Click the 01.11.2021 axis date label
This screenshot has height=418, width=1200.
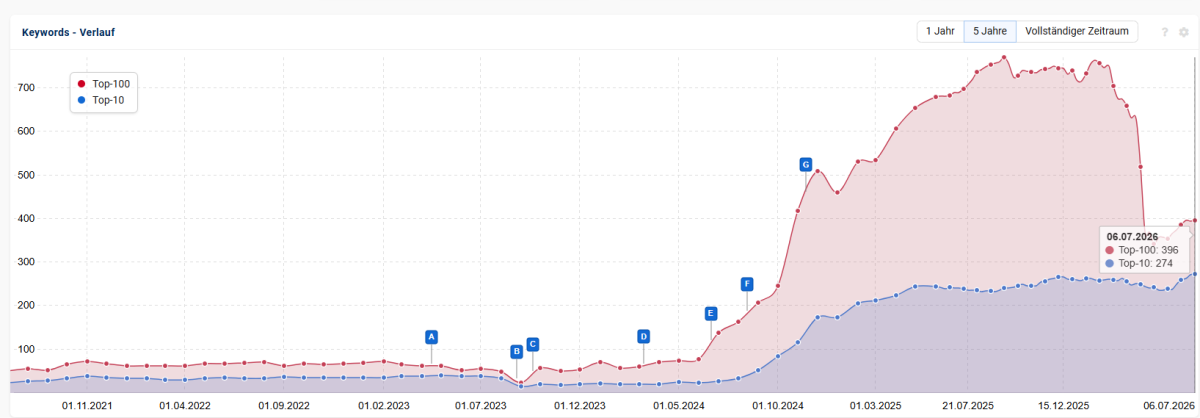click(x=87, y=406)
